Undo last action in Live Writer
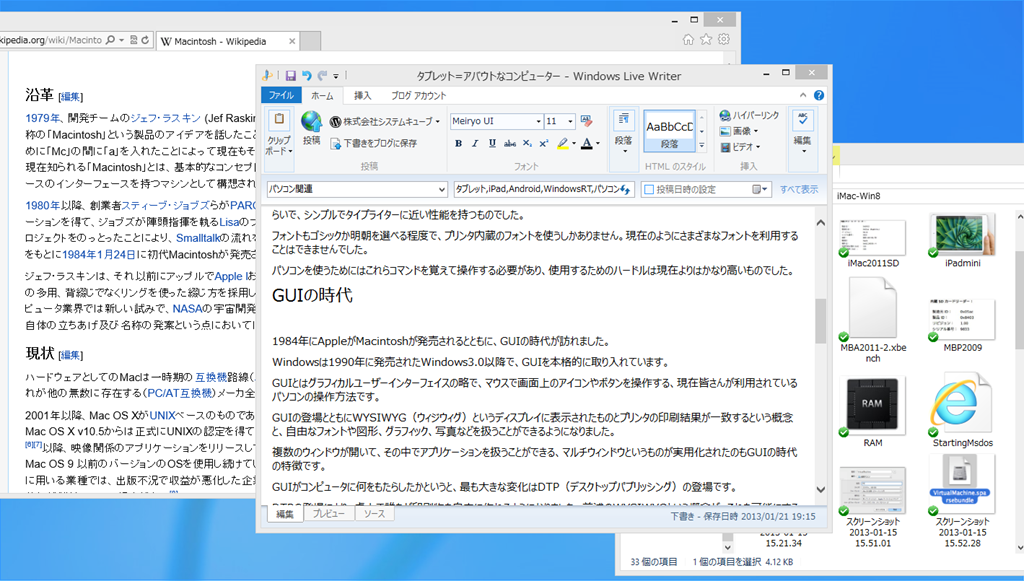 (x=306, y=76)
